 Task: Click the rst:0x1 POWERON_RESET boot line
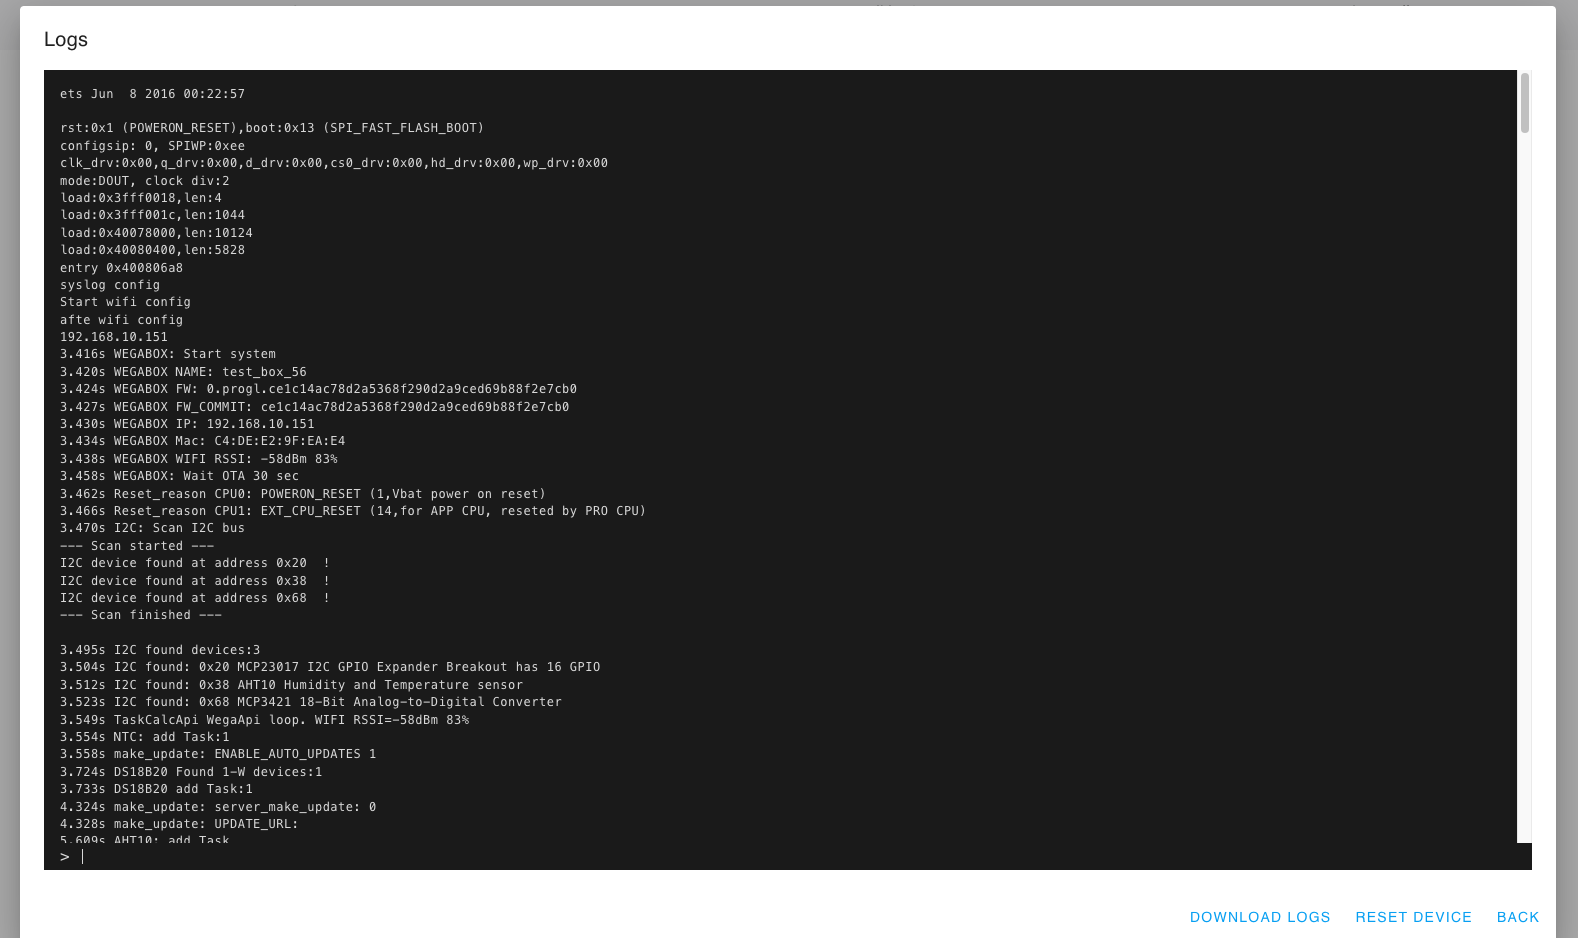point(271,128)
